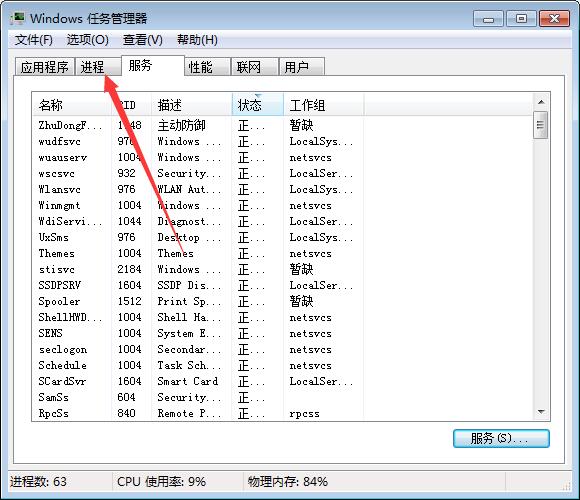This screenshot has height=500, width=580.
Task: Click the rpcss work group cell
Action: 304,413
